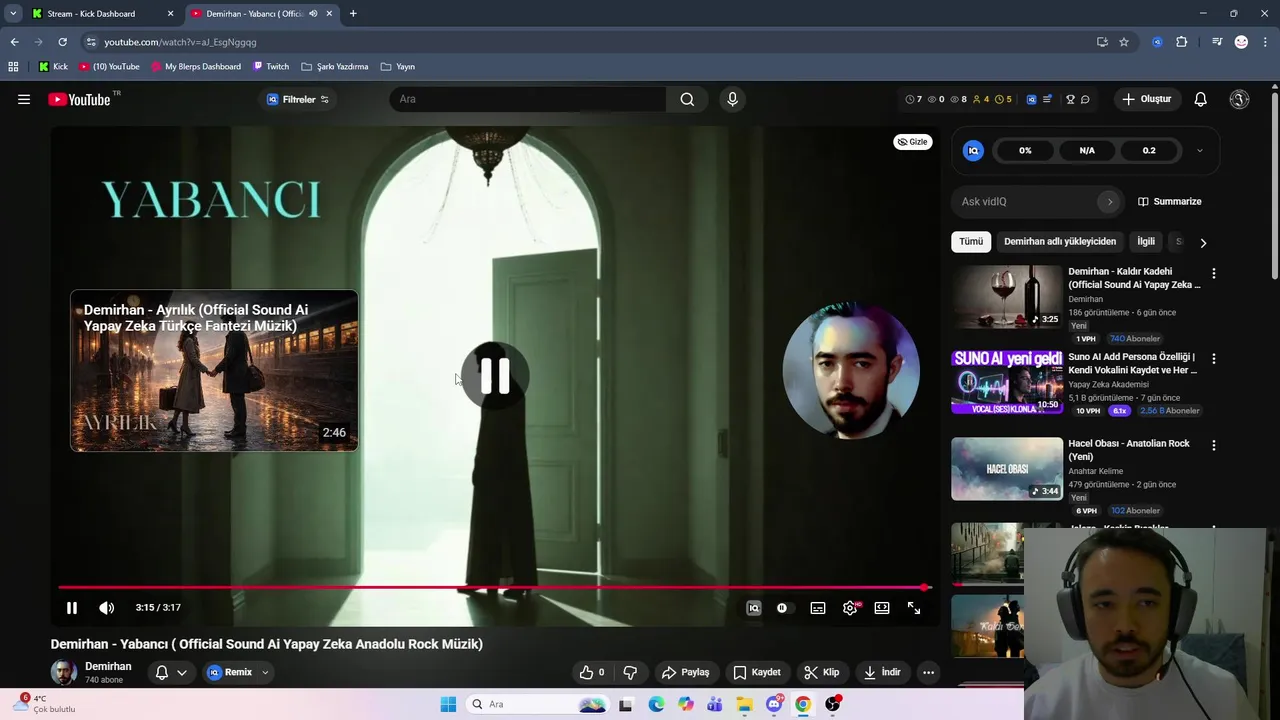1280x720 pixels.
Task: Download with İndir button
Action: click(x=883, y=672)
